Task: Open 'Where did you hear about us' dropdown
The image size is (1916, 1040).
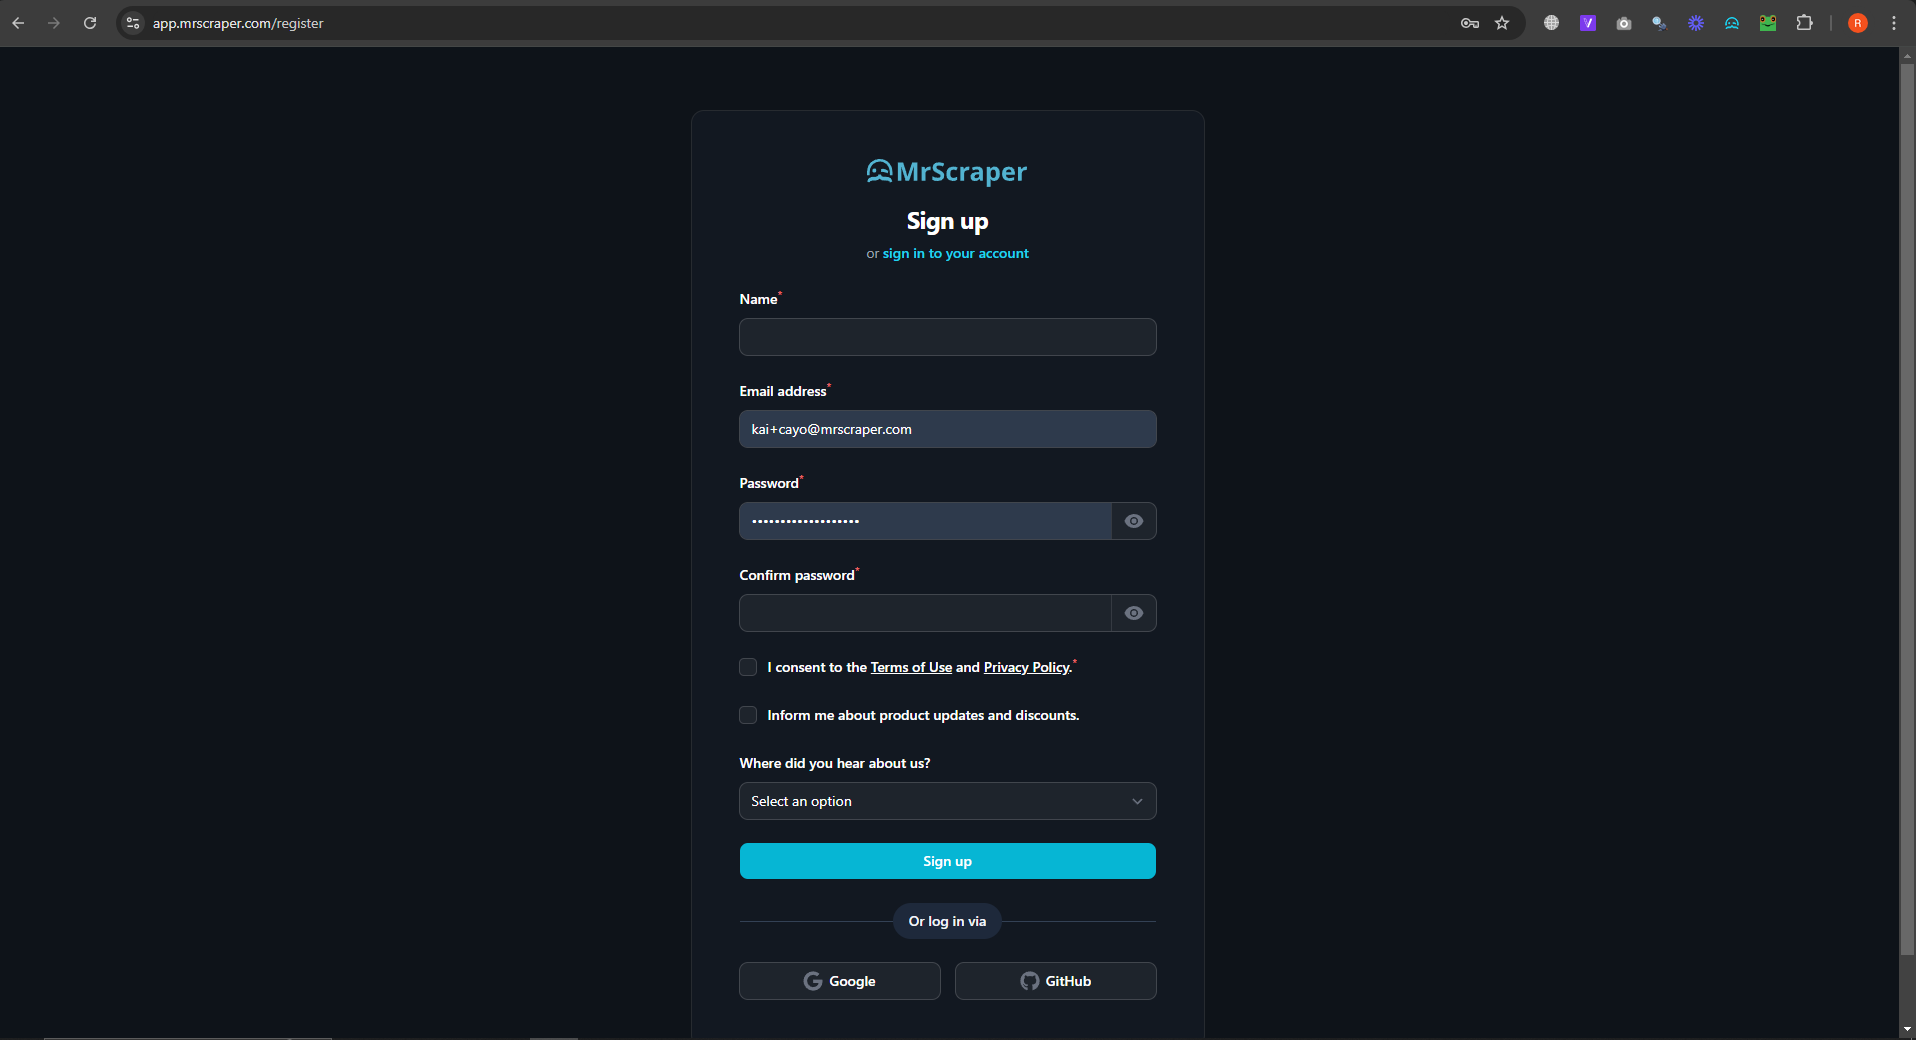Action: coord(948,801)
